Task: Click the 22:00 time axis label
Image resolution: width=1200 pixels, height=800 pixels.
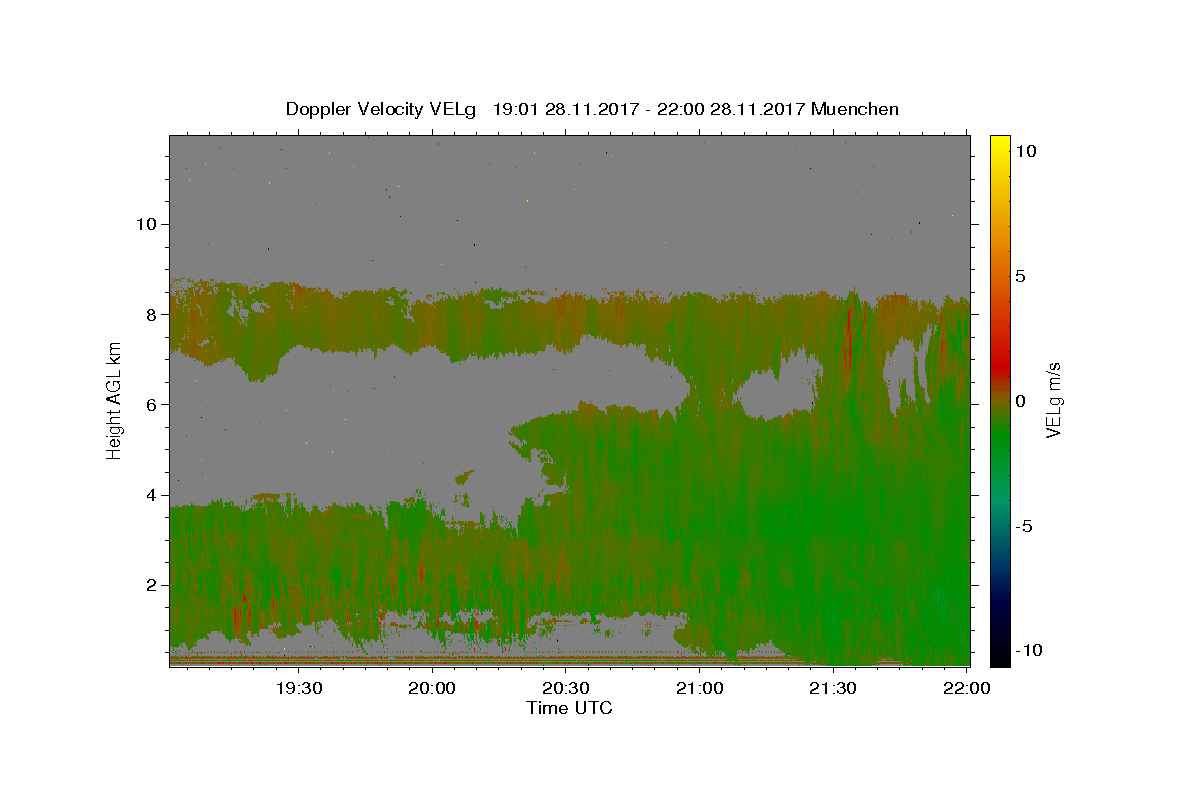Action: point(967,688)
